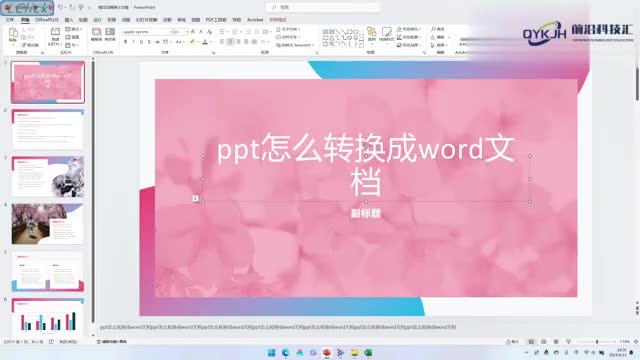Click the Clear Formatting icon
This screenshot has width=640, height=360.
click(x=209, y=31)
